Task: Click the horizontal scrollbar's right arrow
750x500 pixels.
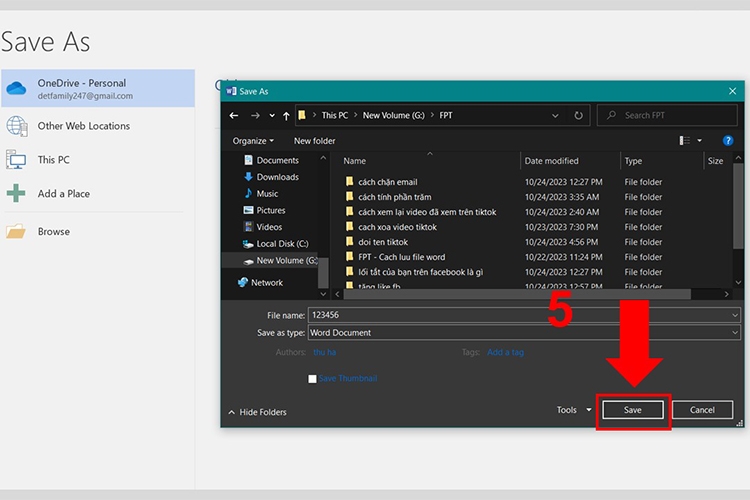Action: point(727,294)
